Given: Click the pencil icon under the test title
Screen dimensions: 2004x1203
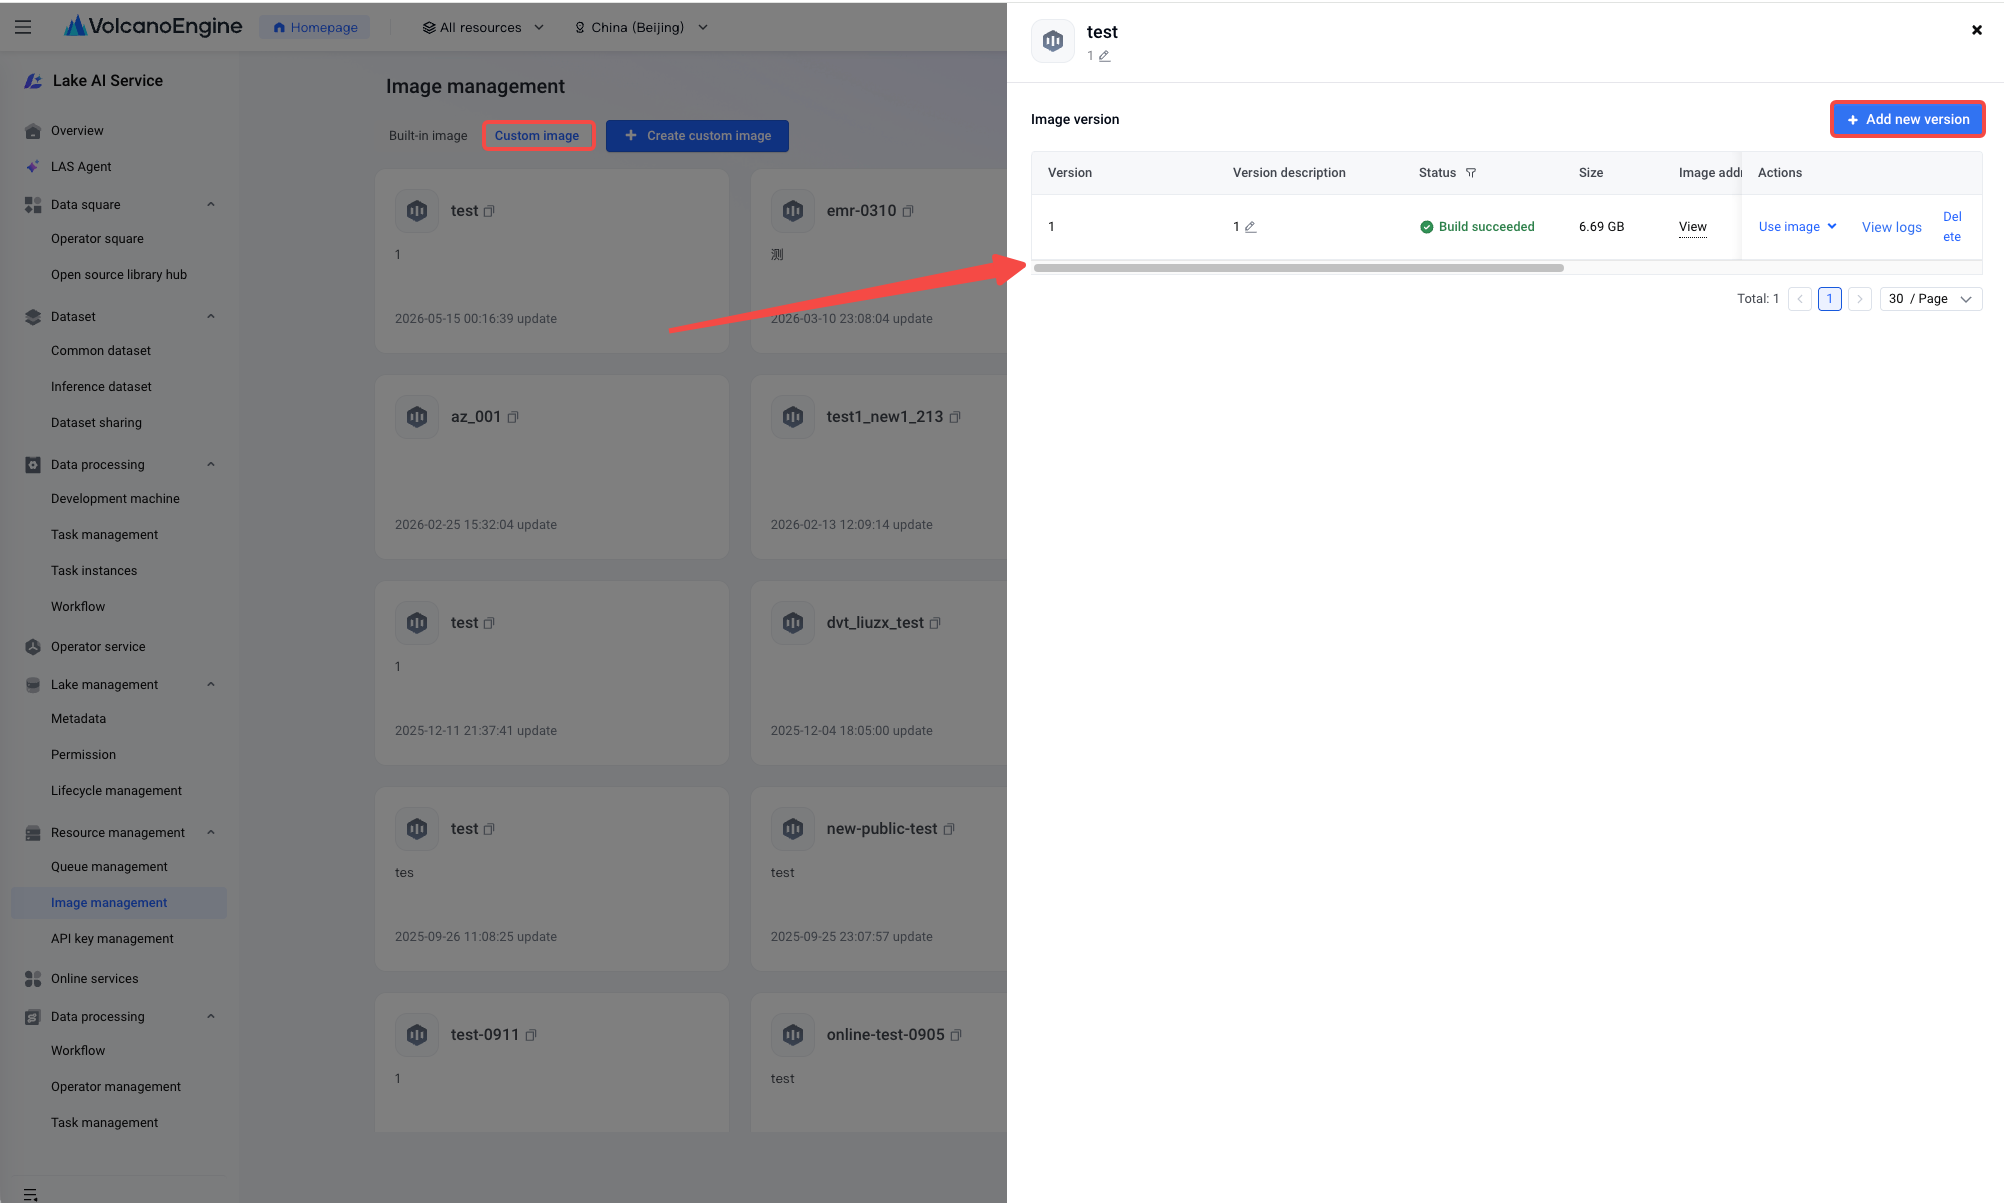Looking at the screenshot, I should coord(1104,56).
